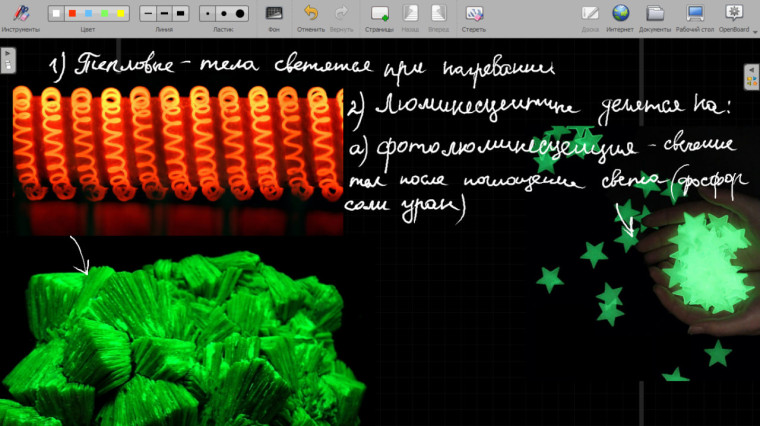The image size is (760, 426).
Task: Click Отменить undo arrow
Action: point(311,17)
